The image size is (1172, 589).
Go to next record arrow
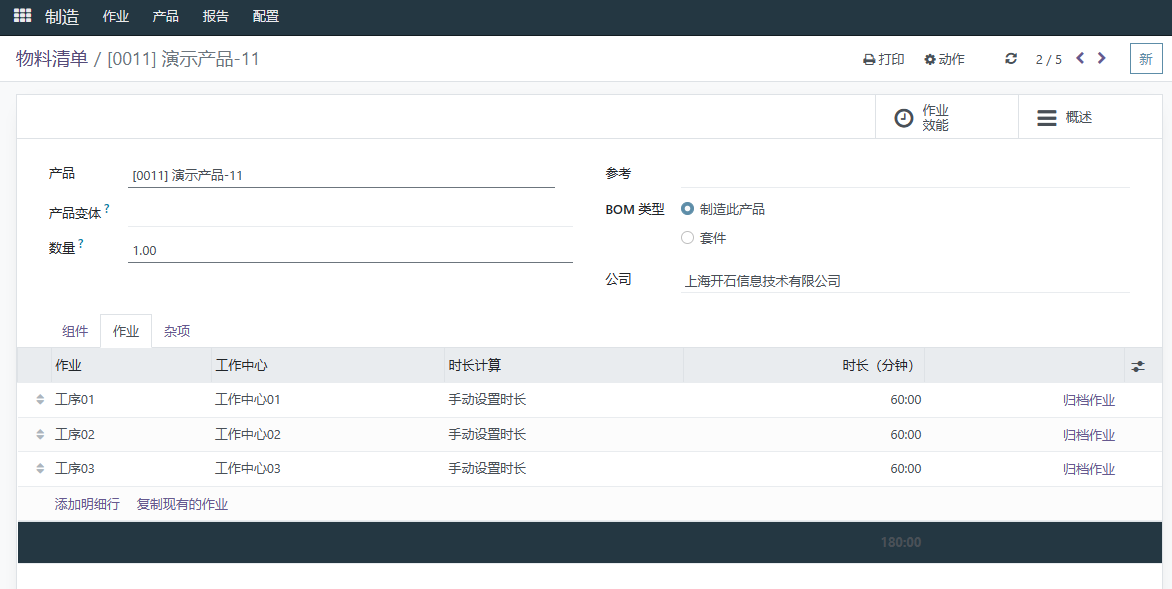[x=1101, y=58]
